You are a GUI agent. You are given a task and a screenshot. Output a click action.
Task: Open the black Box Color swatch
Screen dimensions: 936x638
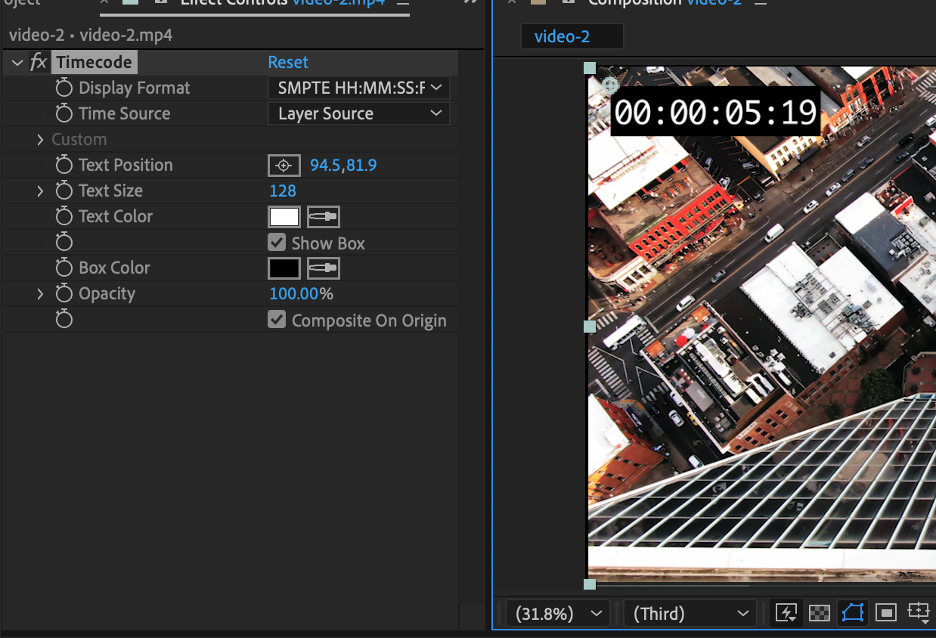284,268
